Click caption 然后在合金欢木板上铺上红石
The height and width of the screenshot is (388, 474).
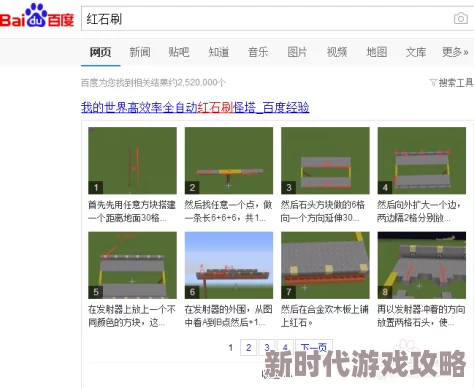pos(324,316)
